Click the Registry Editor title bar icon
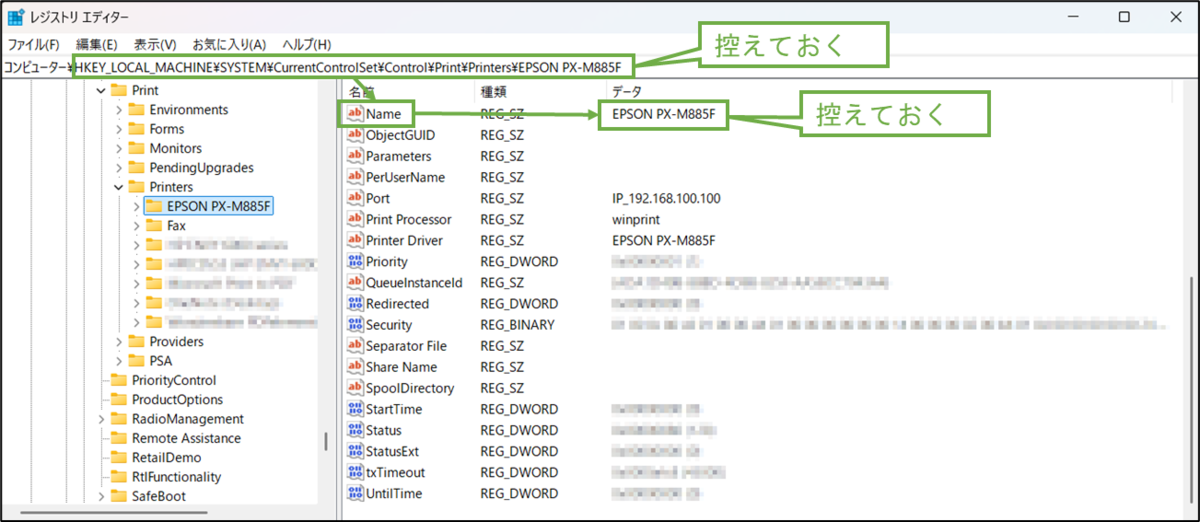The height and width of the screenshot is (522, 1200). pos(16,17)
